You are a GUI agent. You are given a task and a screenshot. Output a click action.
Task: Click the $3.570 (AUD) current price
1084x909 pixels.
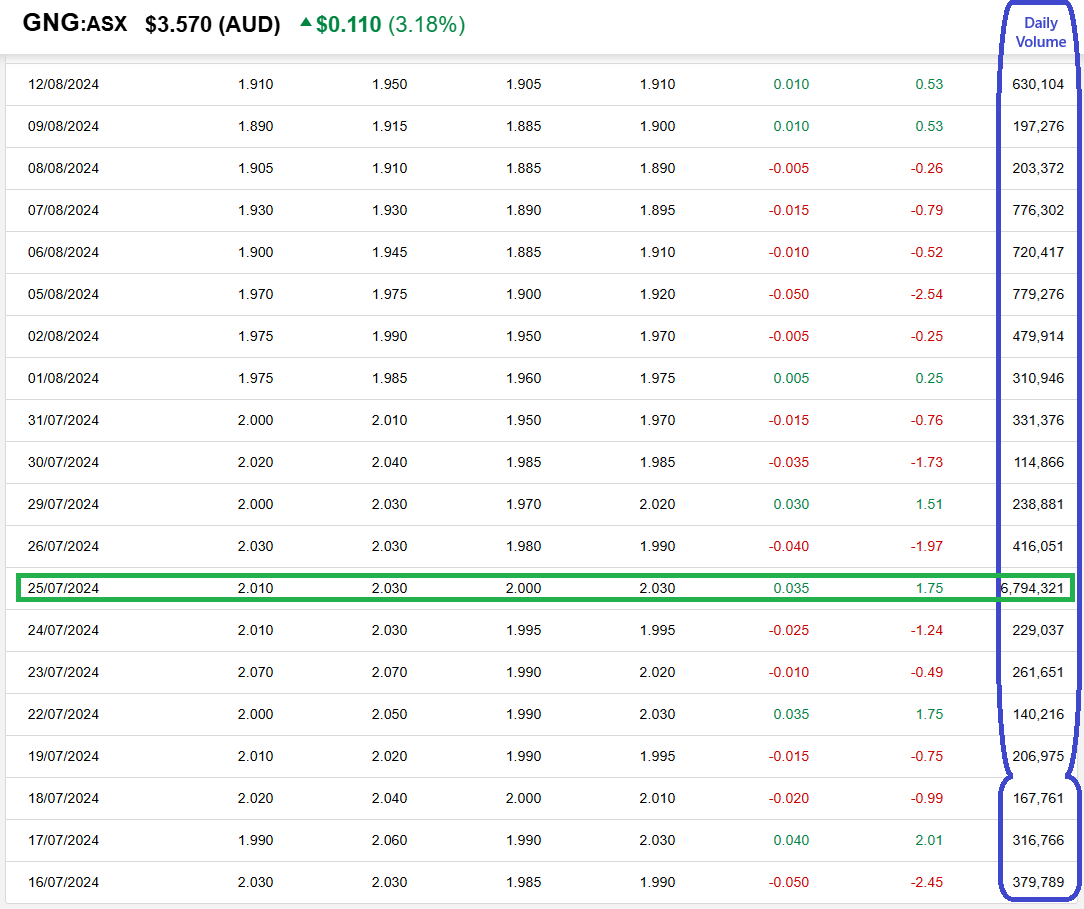pyautogui.click(x=212, y=25)
